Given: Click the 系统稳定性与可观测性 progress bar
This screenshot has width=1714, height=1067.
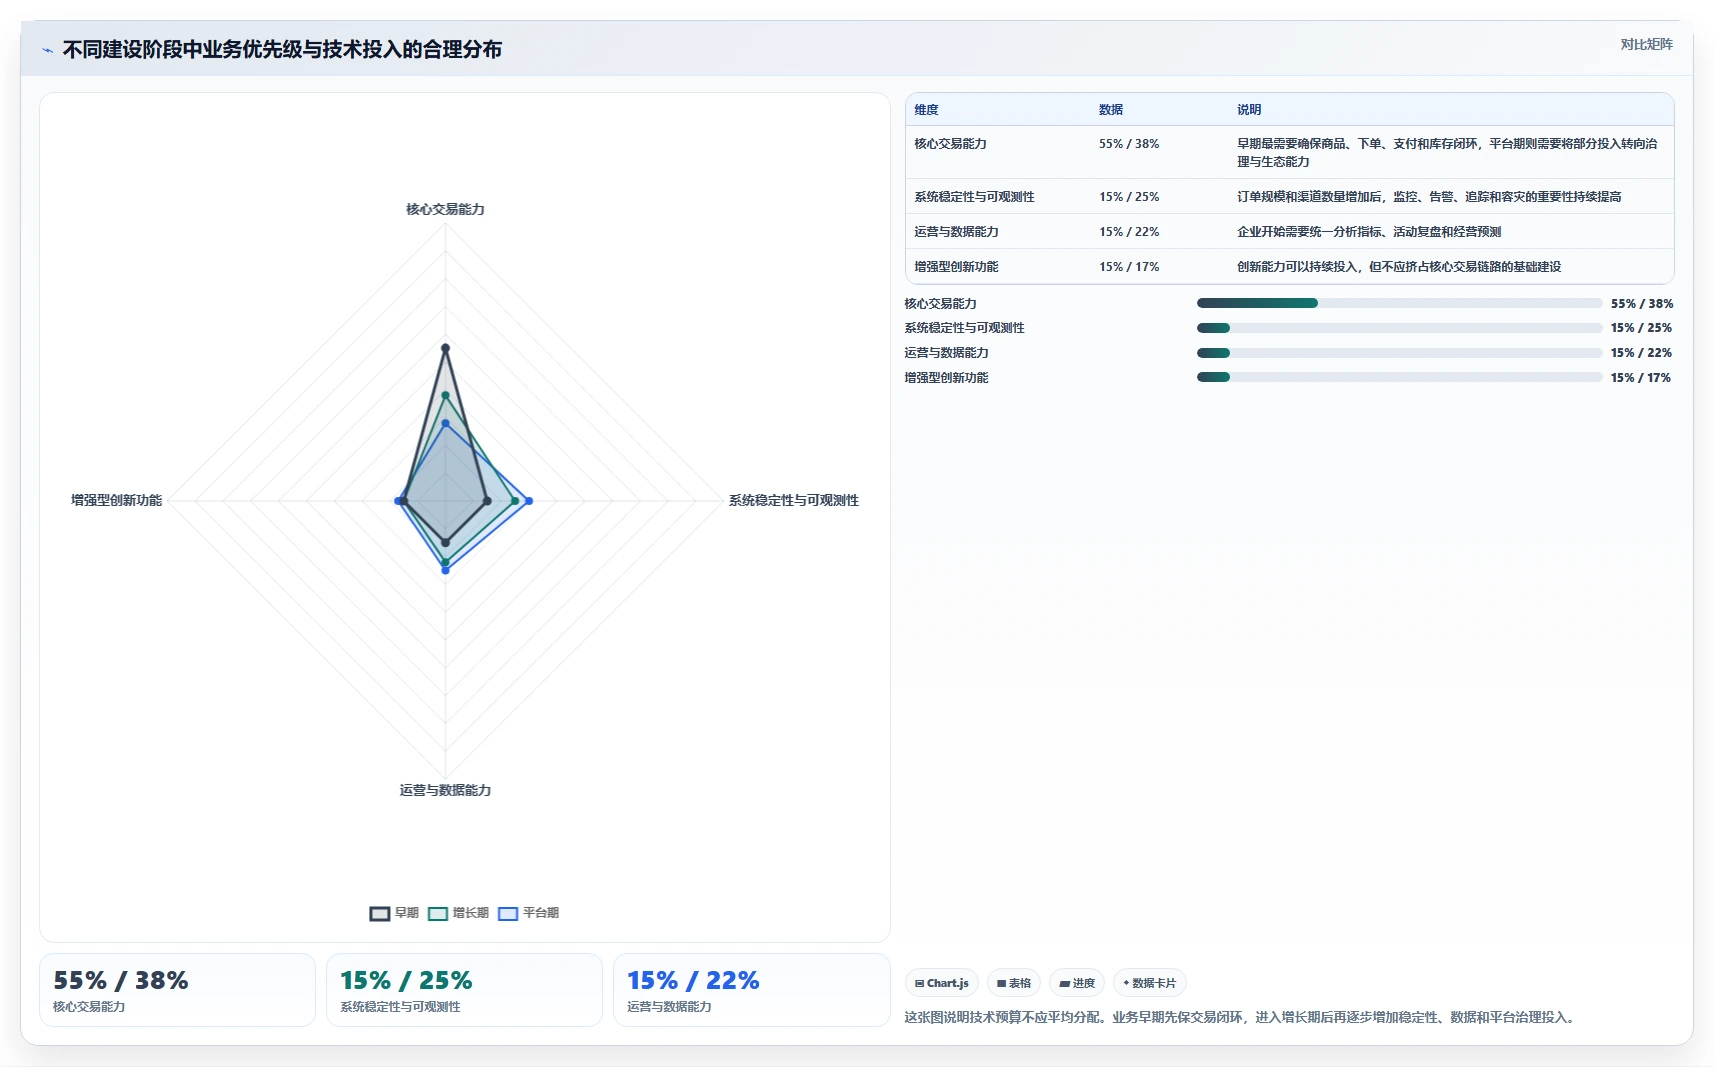Looking at the screenshot, I should coord(1399,328).
